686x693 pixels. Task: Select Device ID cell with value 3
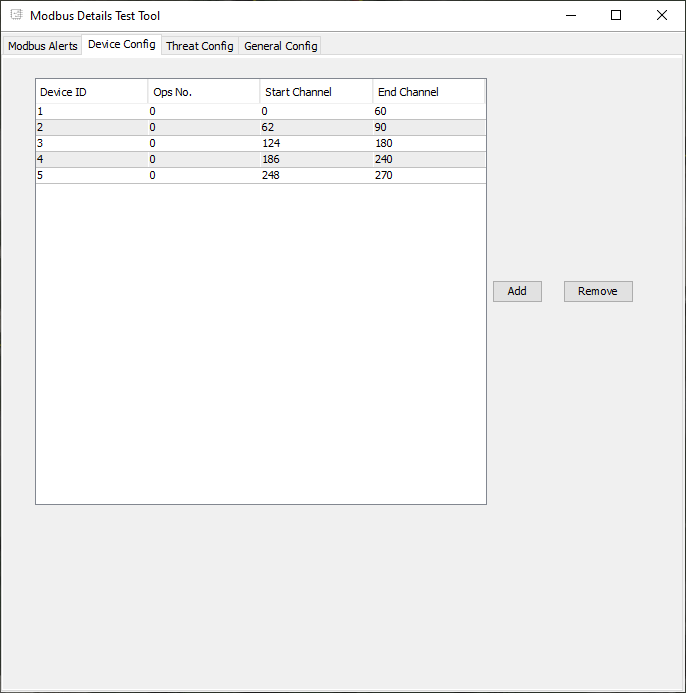(91, 143)
